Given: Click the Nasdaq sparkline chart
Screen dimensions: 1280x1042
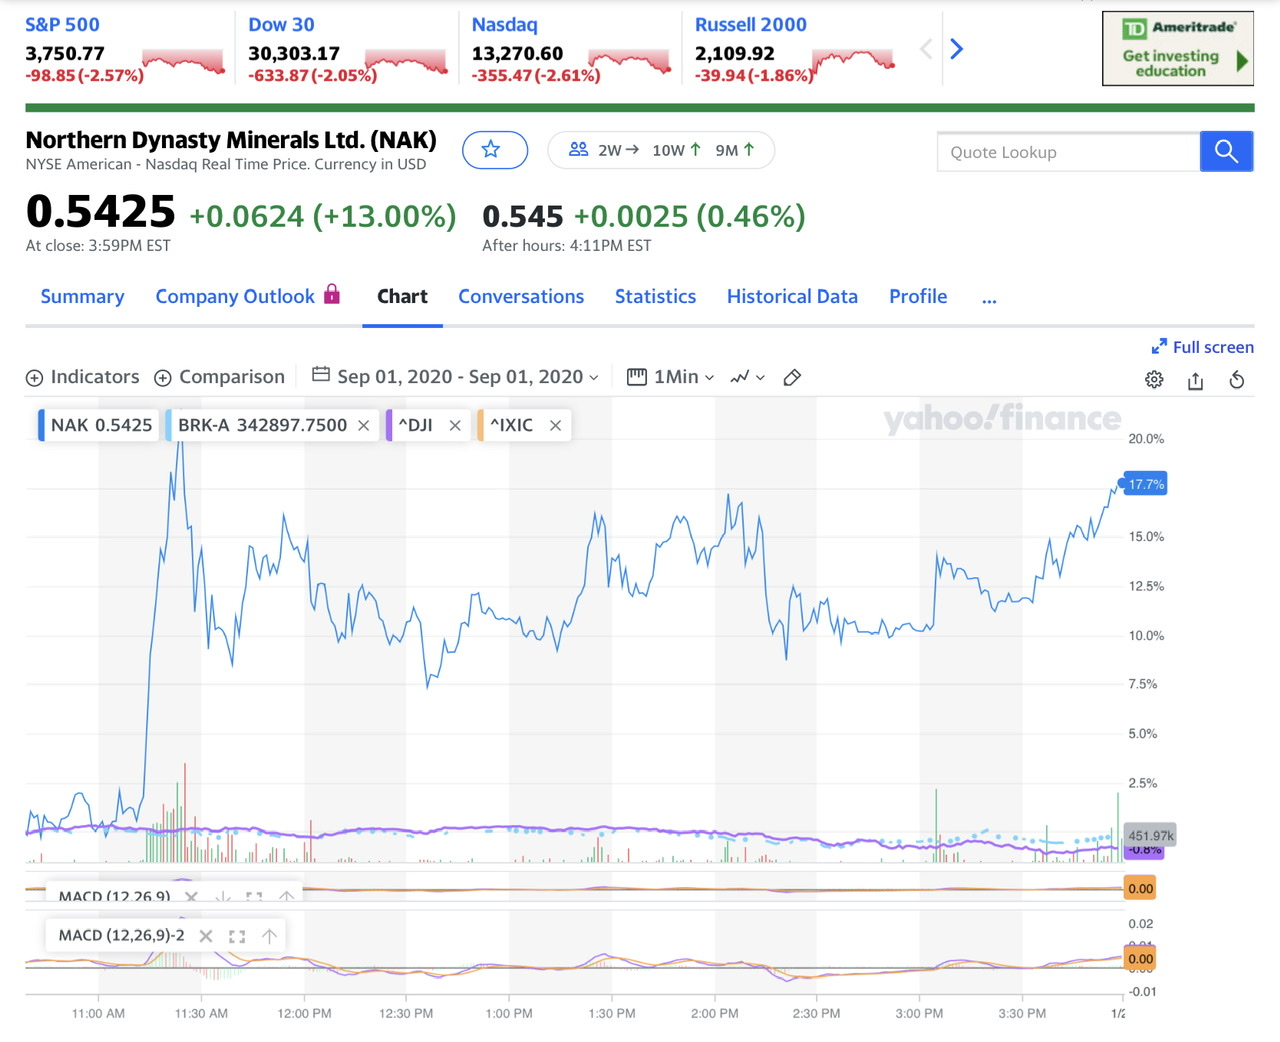Looking at the screenshot, I should tap(630, 61).
